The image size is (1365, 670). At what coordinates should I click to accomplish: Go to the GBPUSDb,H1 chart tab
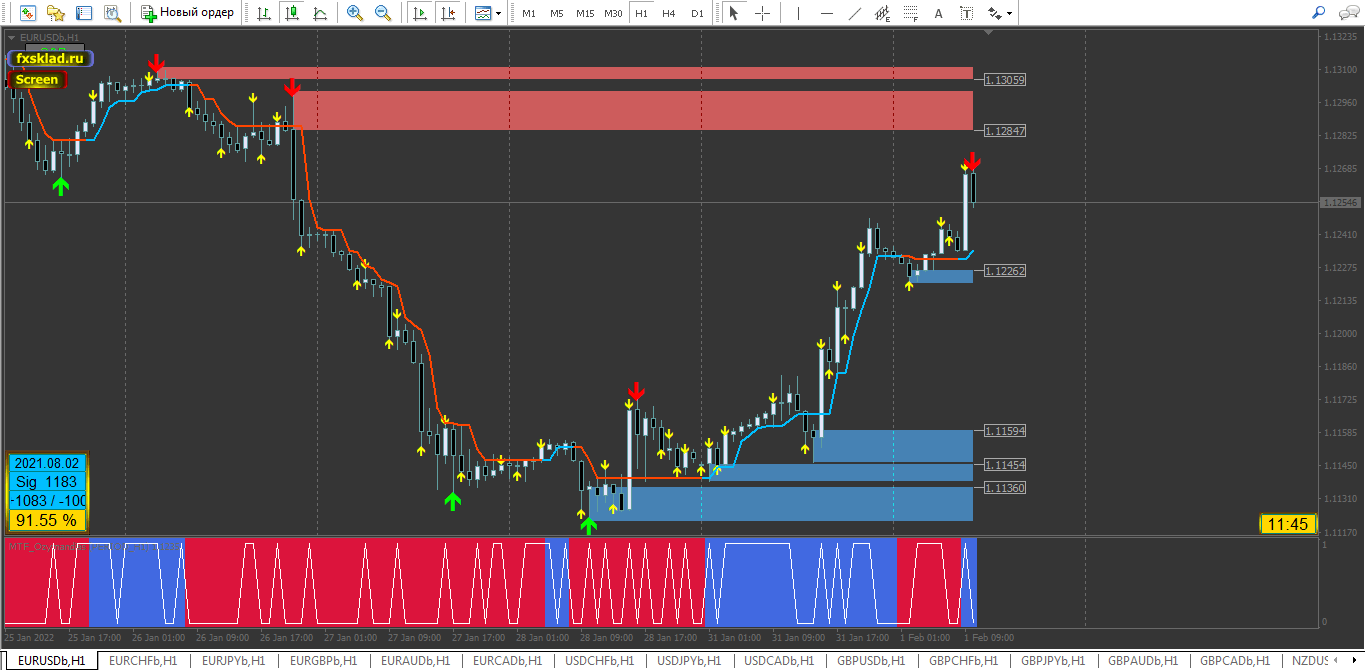pyautogui.click(x=871, y=661)
